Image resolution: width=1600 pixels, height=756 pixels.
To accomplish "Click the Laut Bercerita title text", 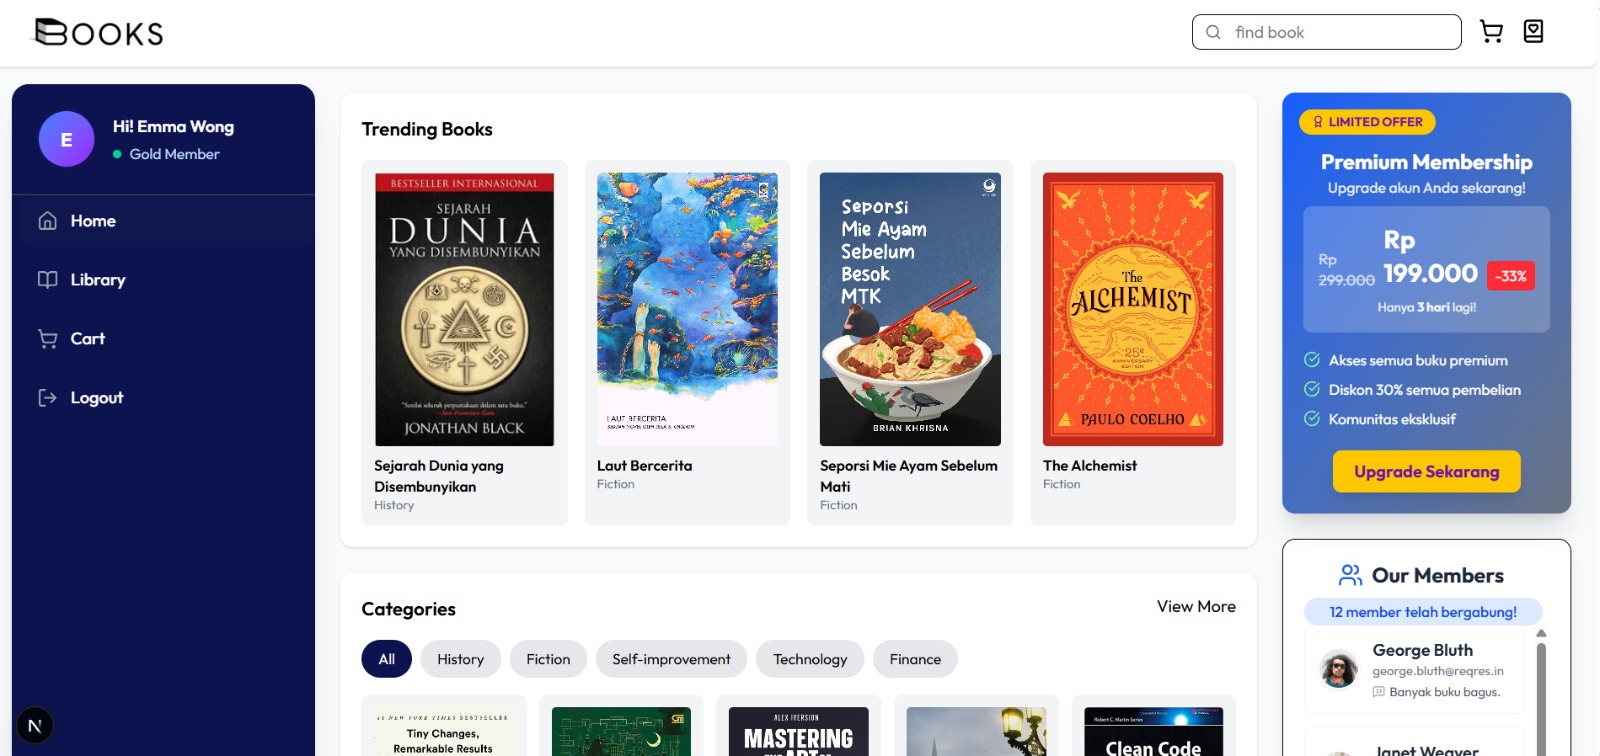I will pyautogui.click(x=644, y=466).
